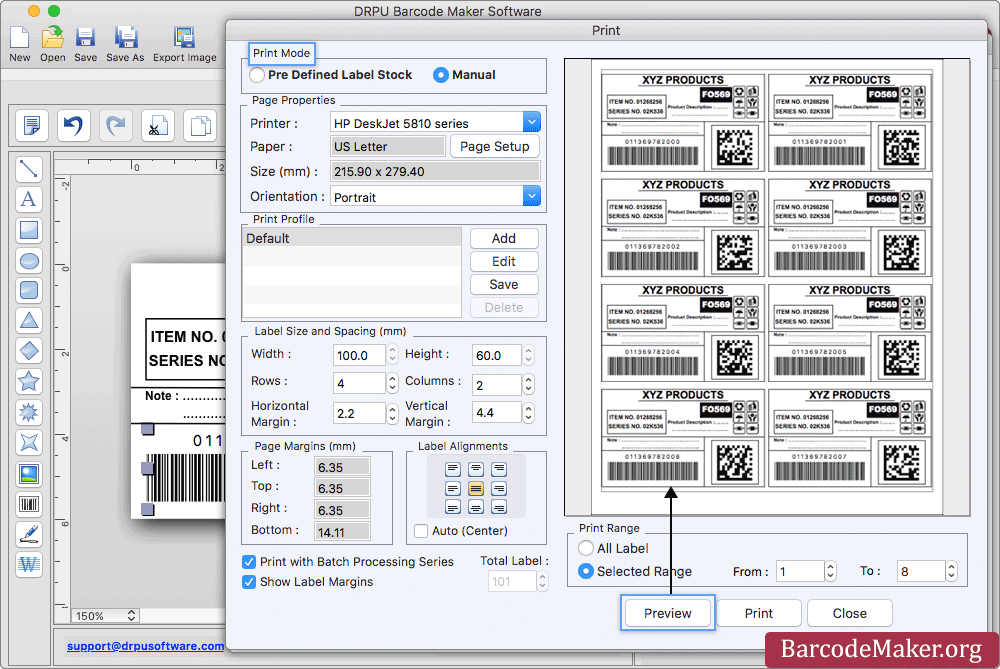The width and height of the screenshot is (1000, 669).
Task: Open a file with the Open icon
Action: point(52,38)
